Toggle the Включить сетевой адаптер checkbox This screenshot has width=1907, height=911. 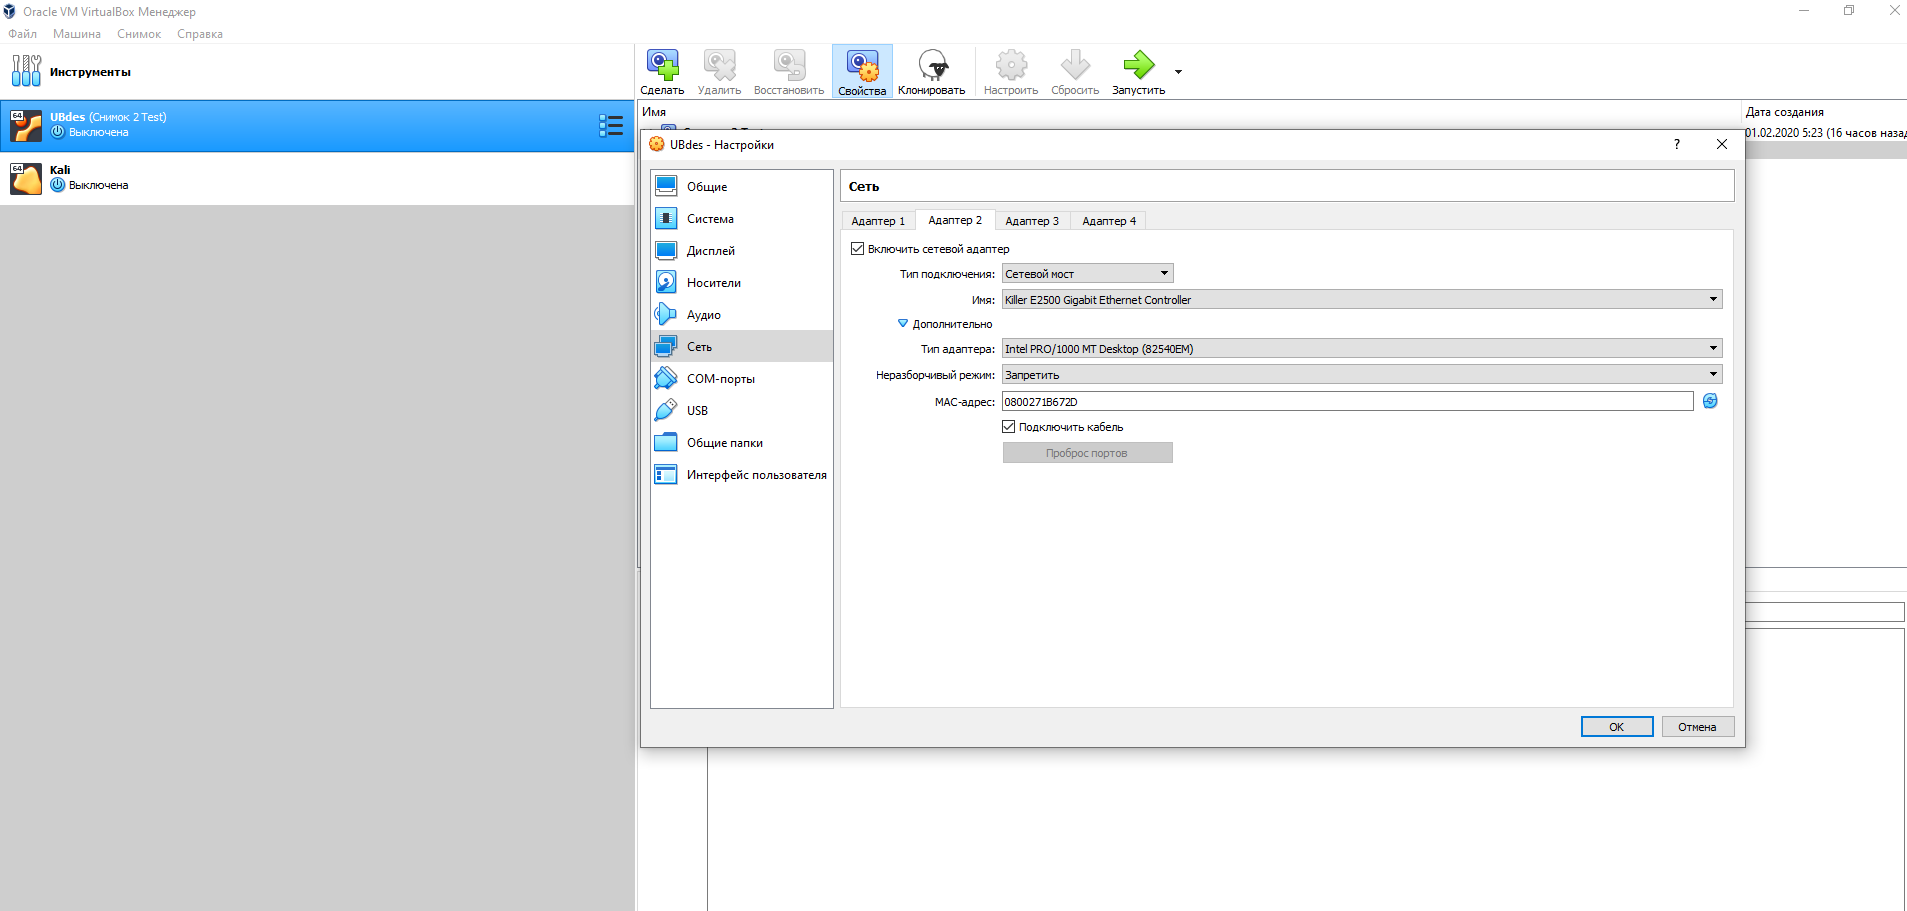pyautogui.click(x=857, y=249)
